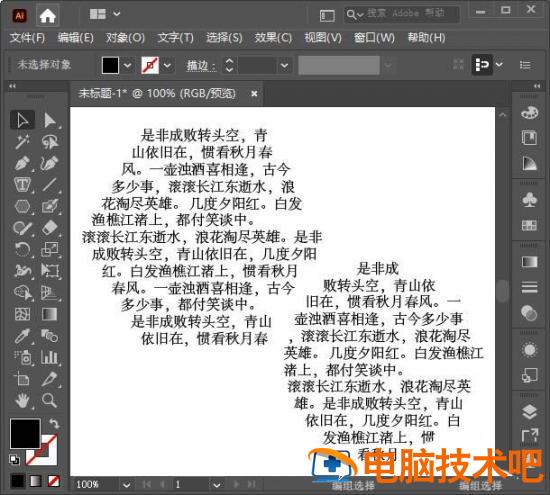Reset default fill and stroke
This screenshot has width=550, height=495.
point(14,459)
